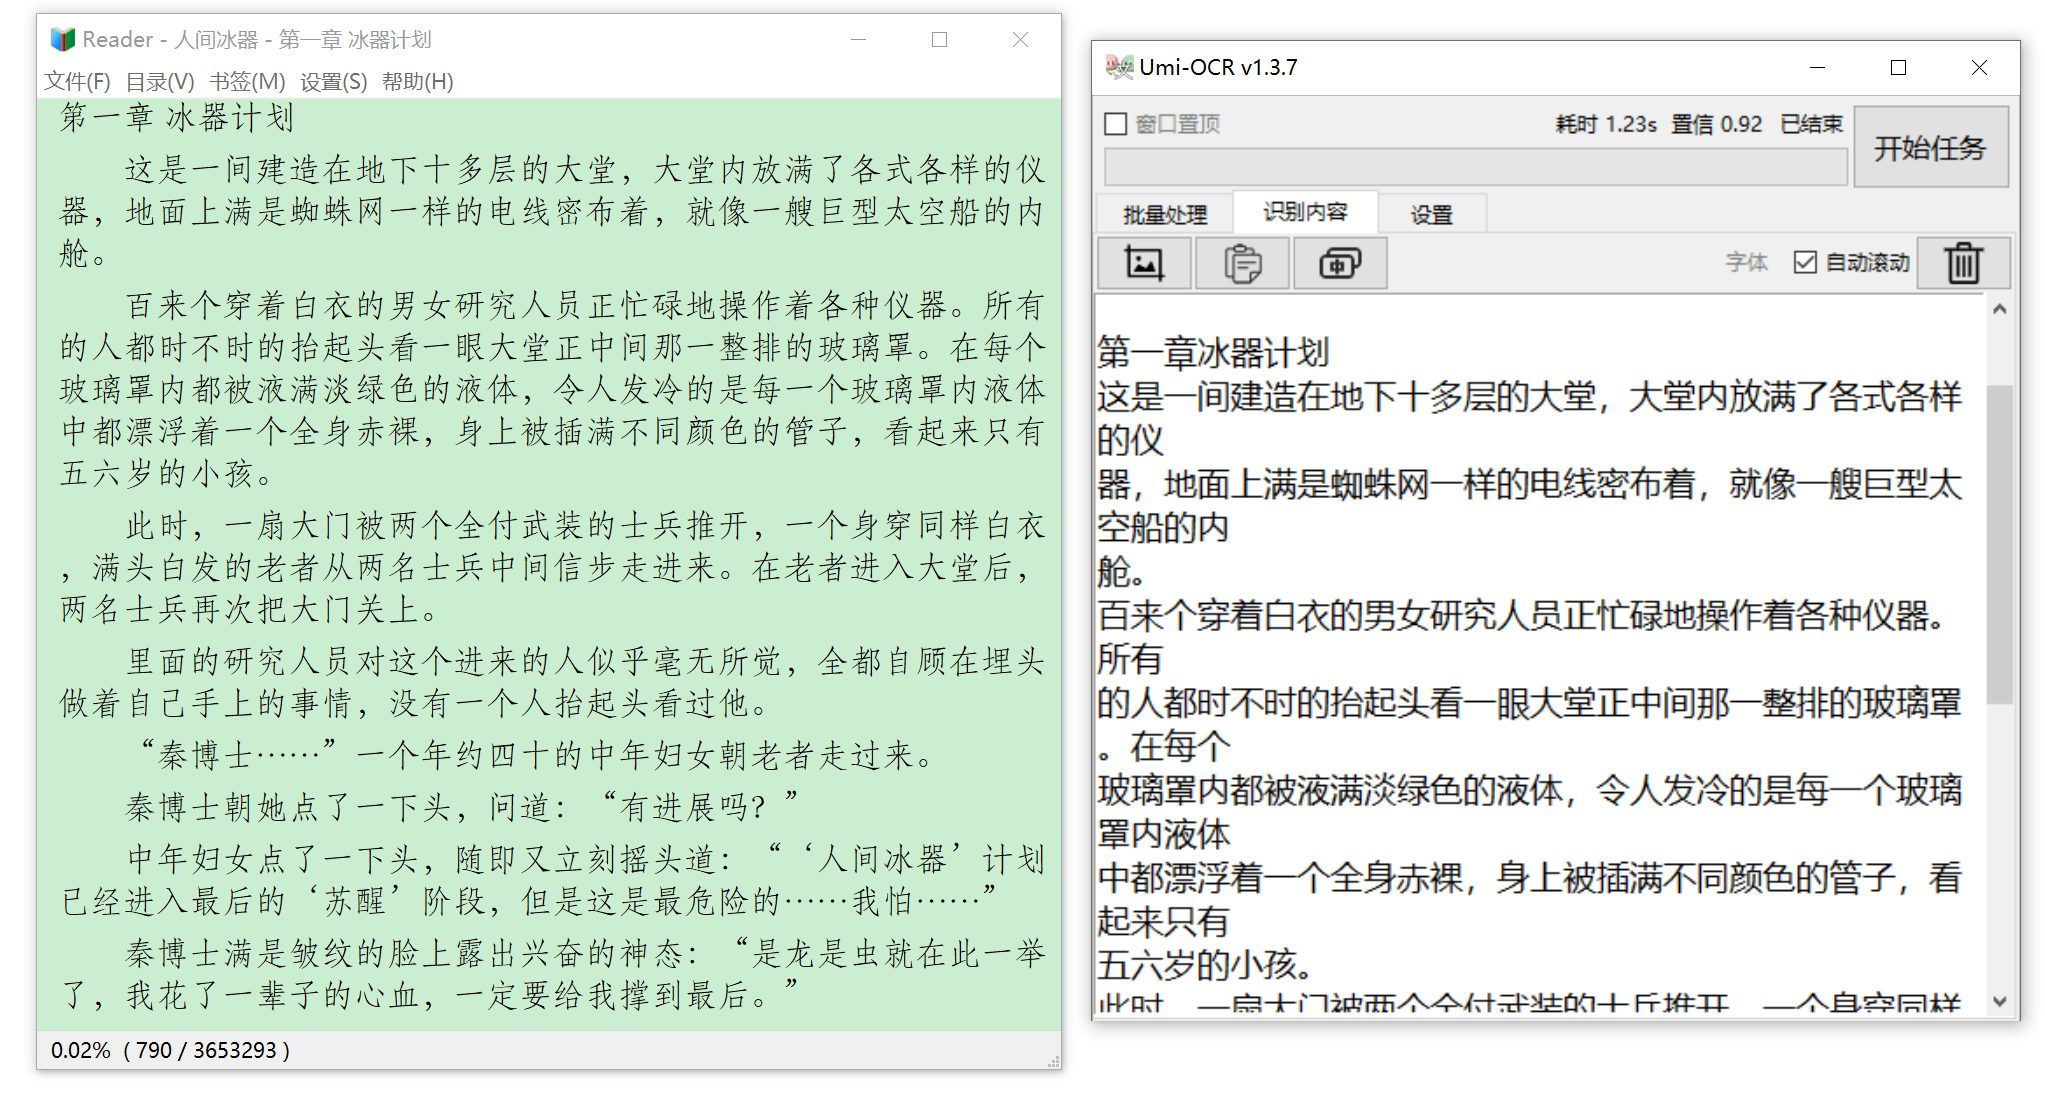
Task: Click the Reader book icon in title bar
Action: (x=63, y=40)
